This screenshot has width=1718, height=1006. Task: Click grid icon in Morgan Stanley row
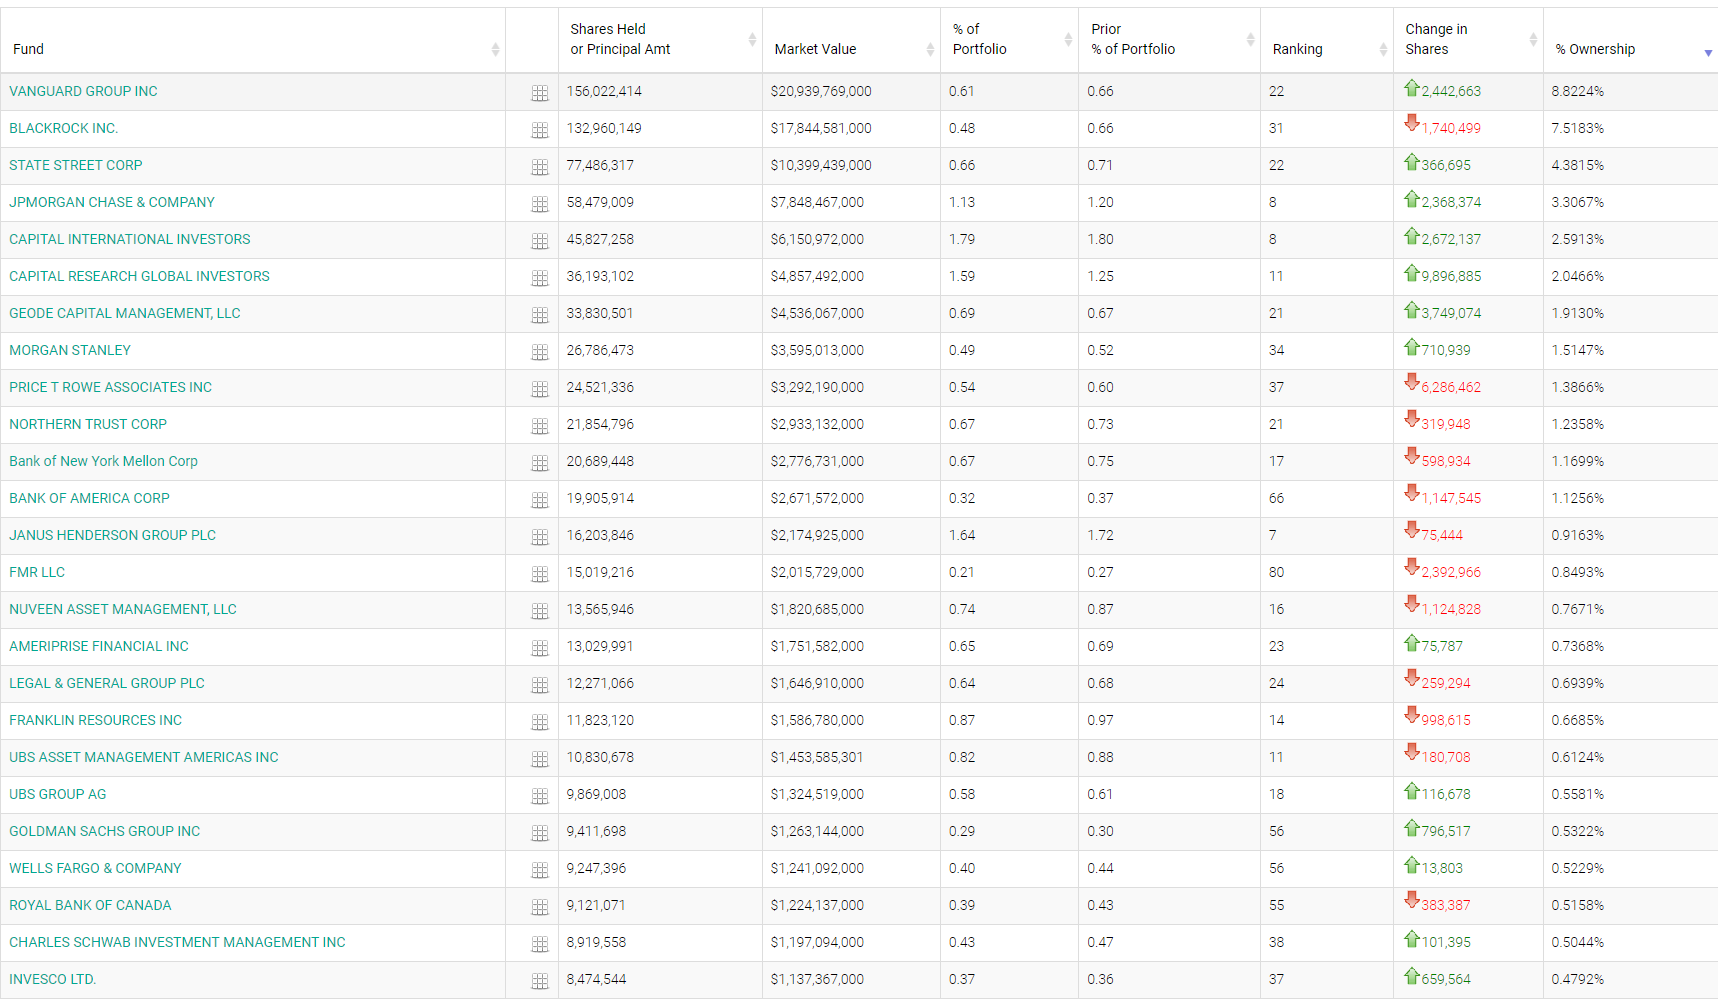tap(540, 352)
